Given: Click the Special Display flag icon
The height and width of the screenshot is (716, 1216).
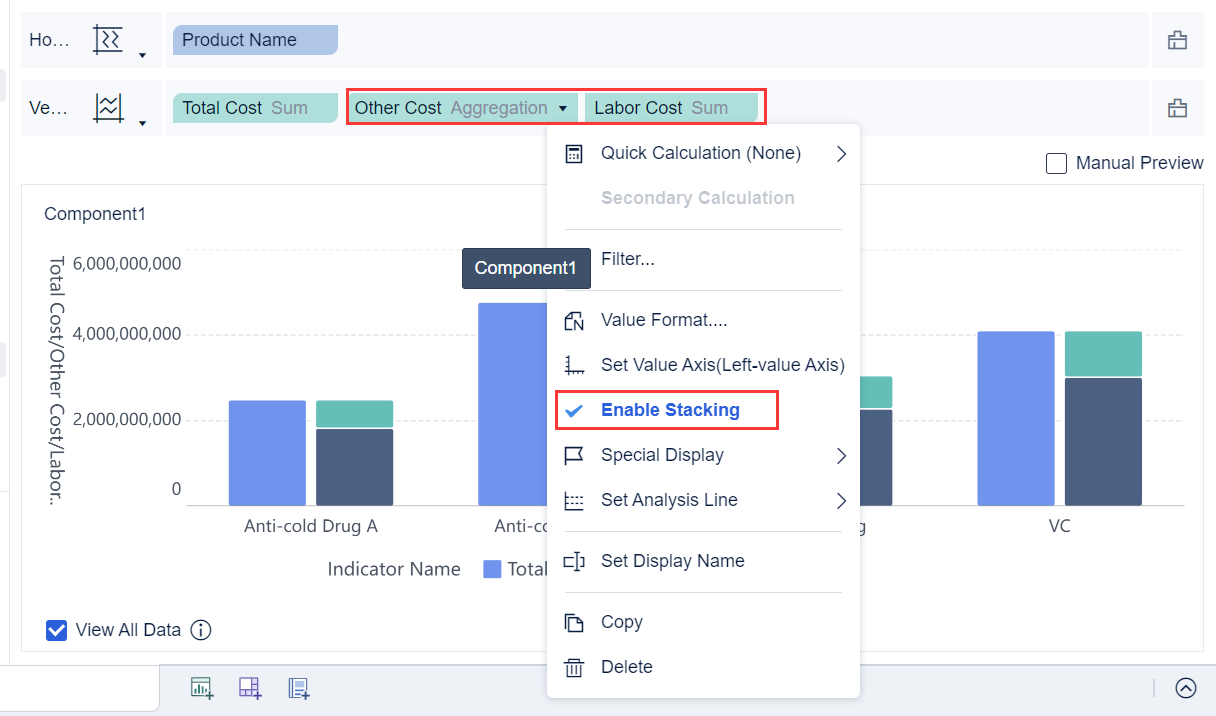Looking at the screenshot, I should click(574, 455).
